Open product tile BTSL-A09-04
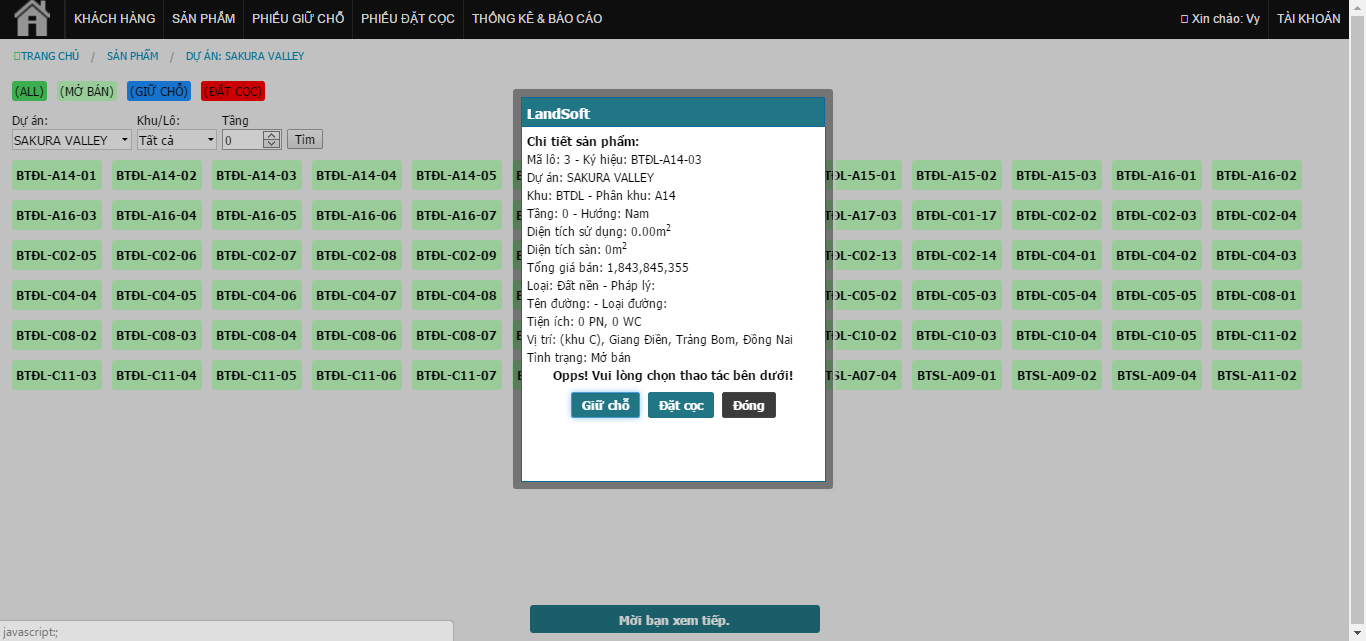The image size is (1366, 641). (1157, 376)
